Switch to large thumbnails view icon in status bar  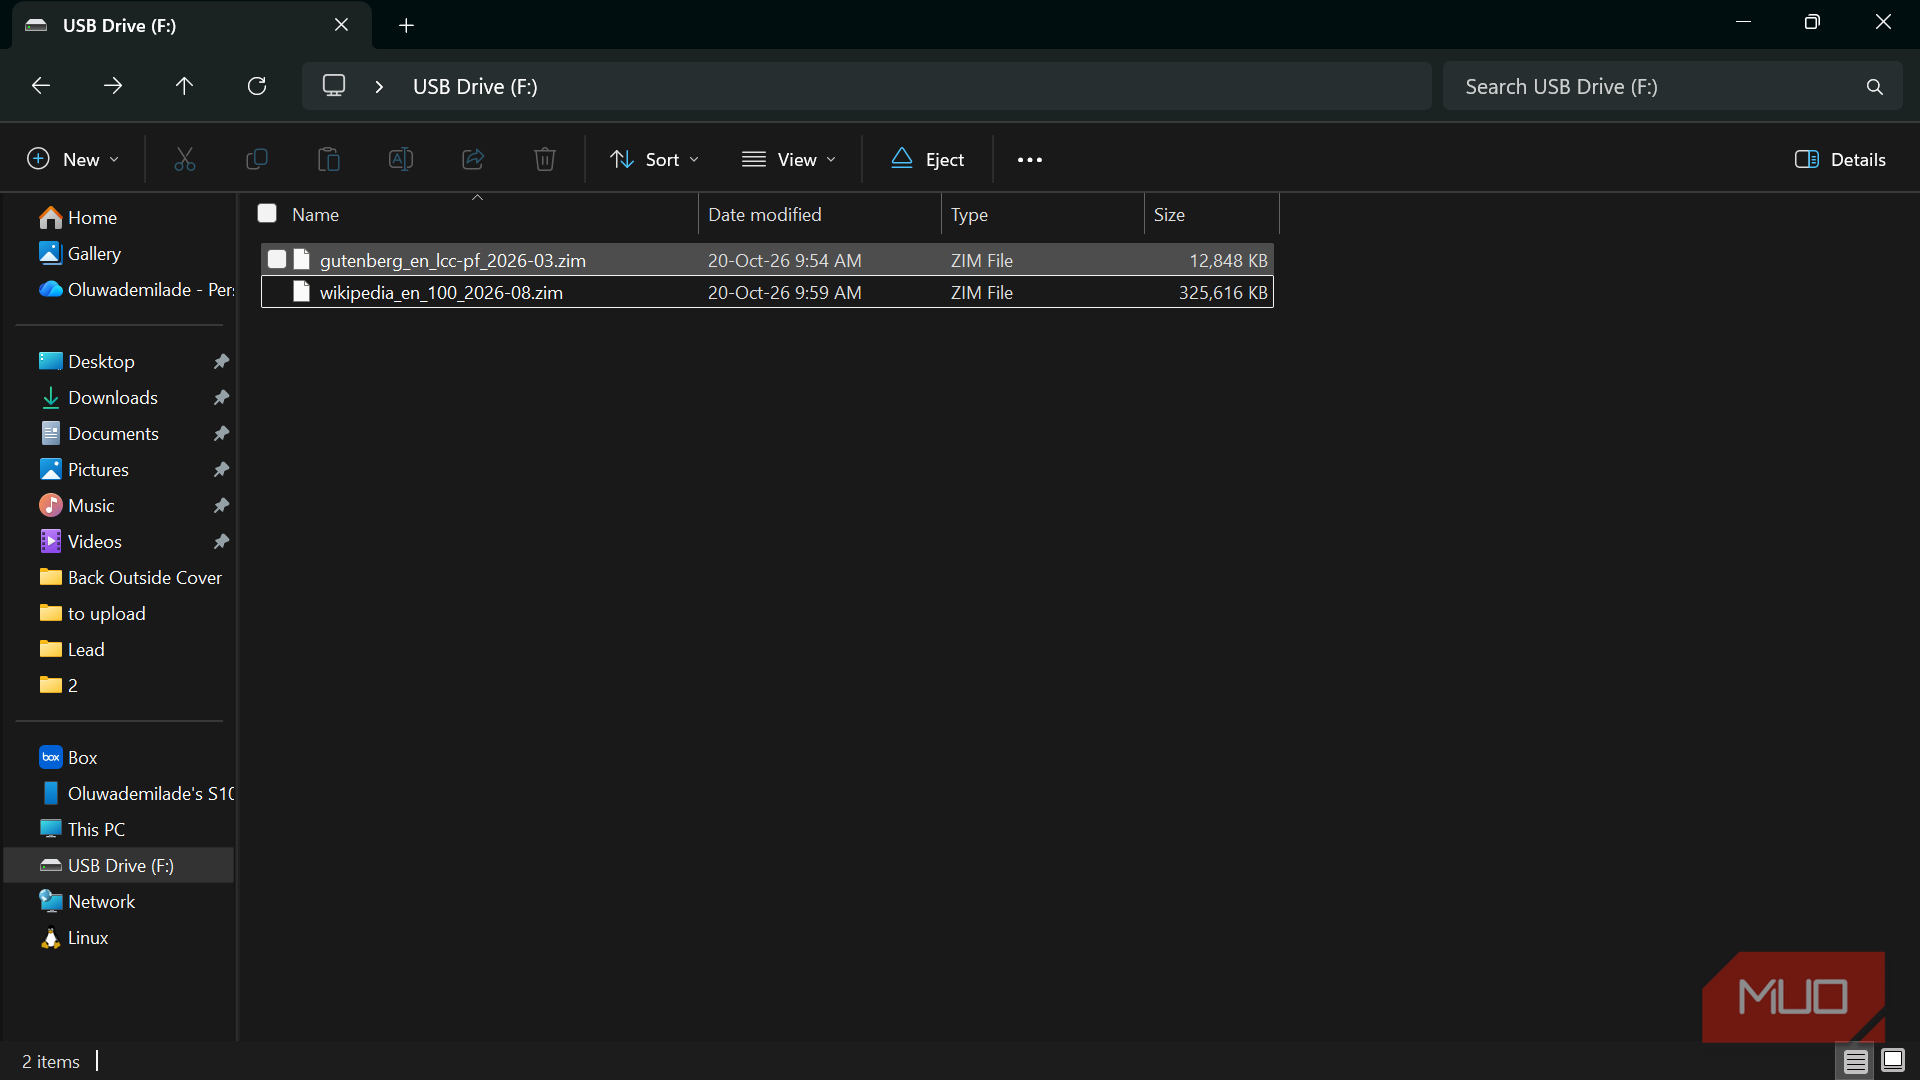[1893, 1061]
